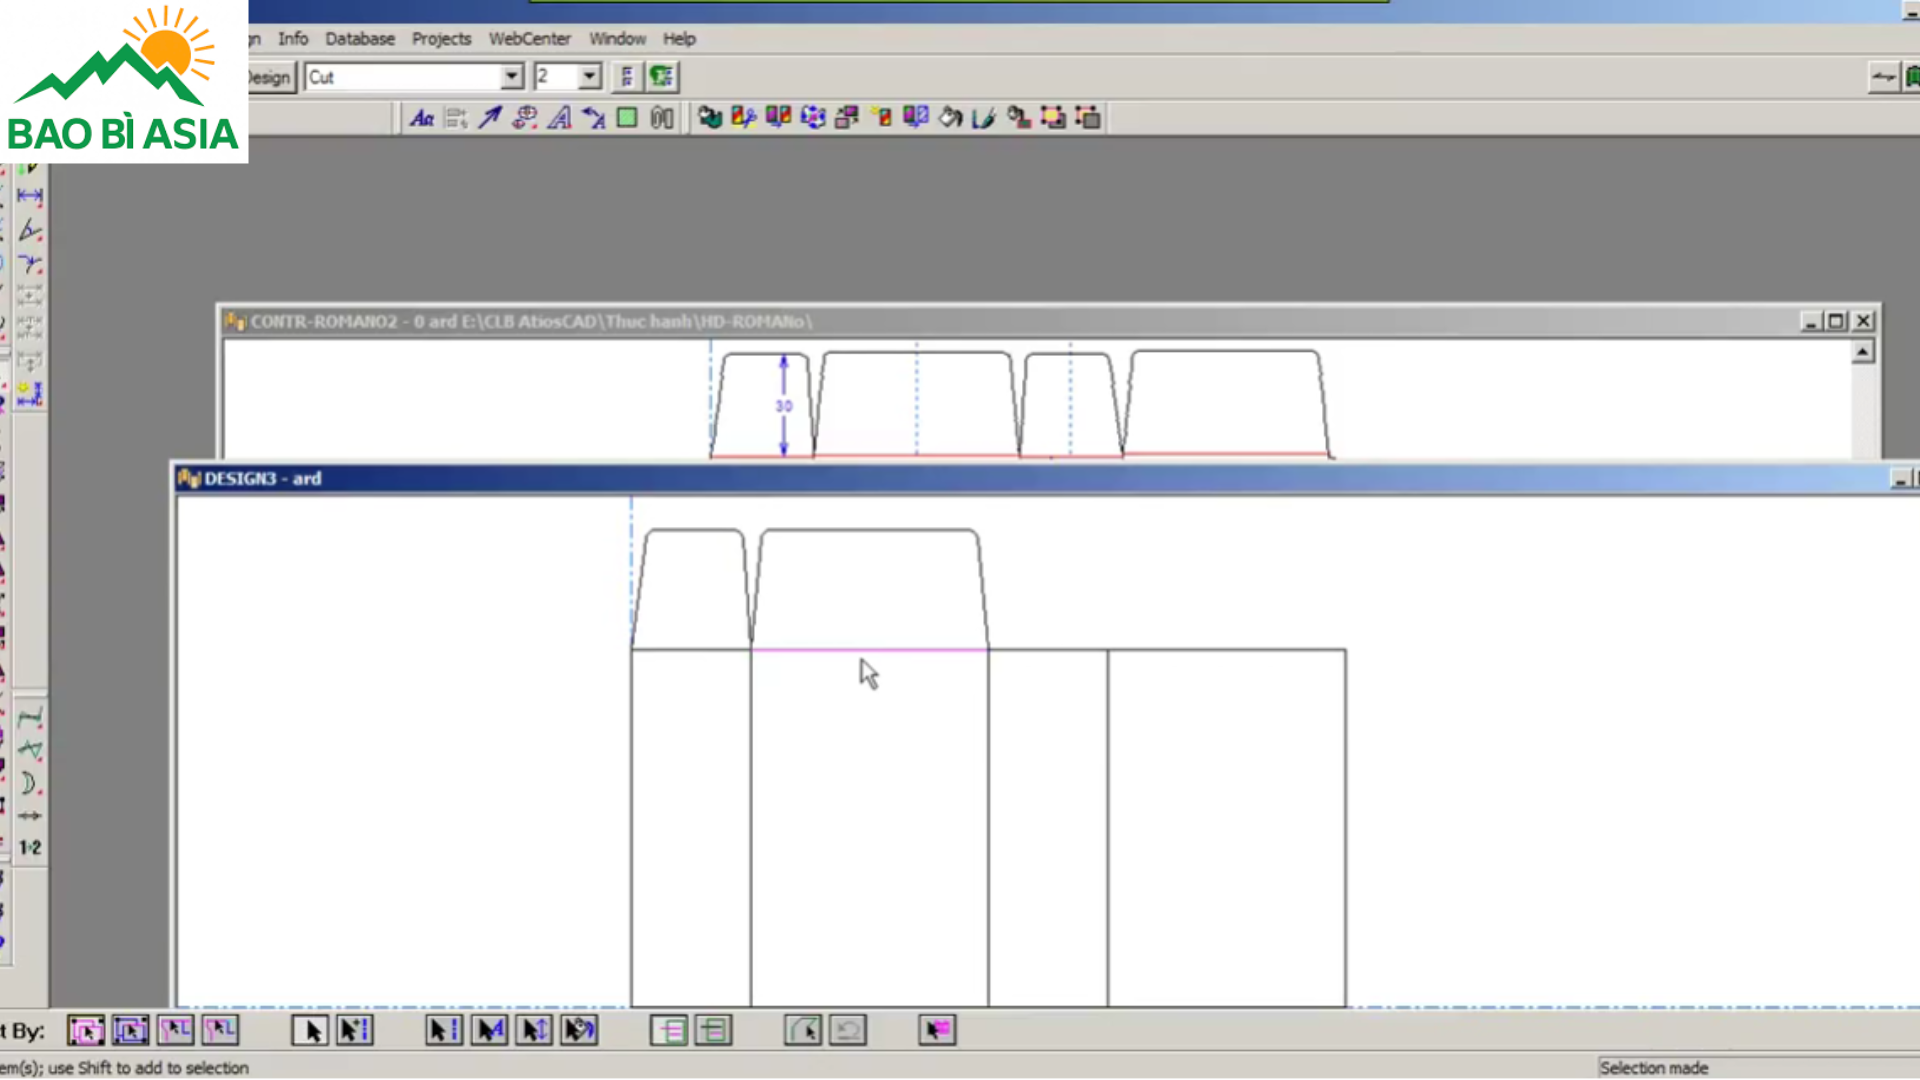Click the blue arrow annotation tool
The width and height of the screenshot is (1920, 1080).
coord(490,118)
